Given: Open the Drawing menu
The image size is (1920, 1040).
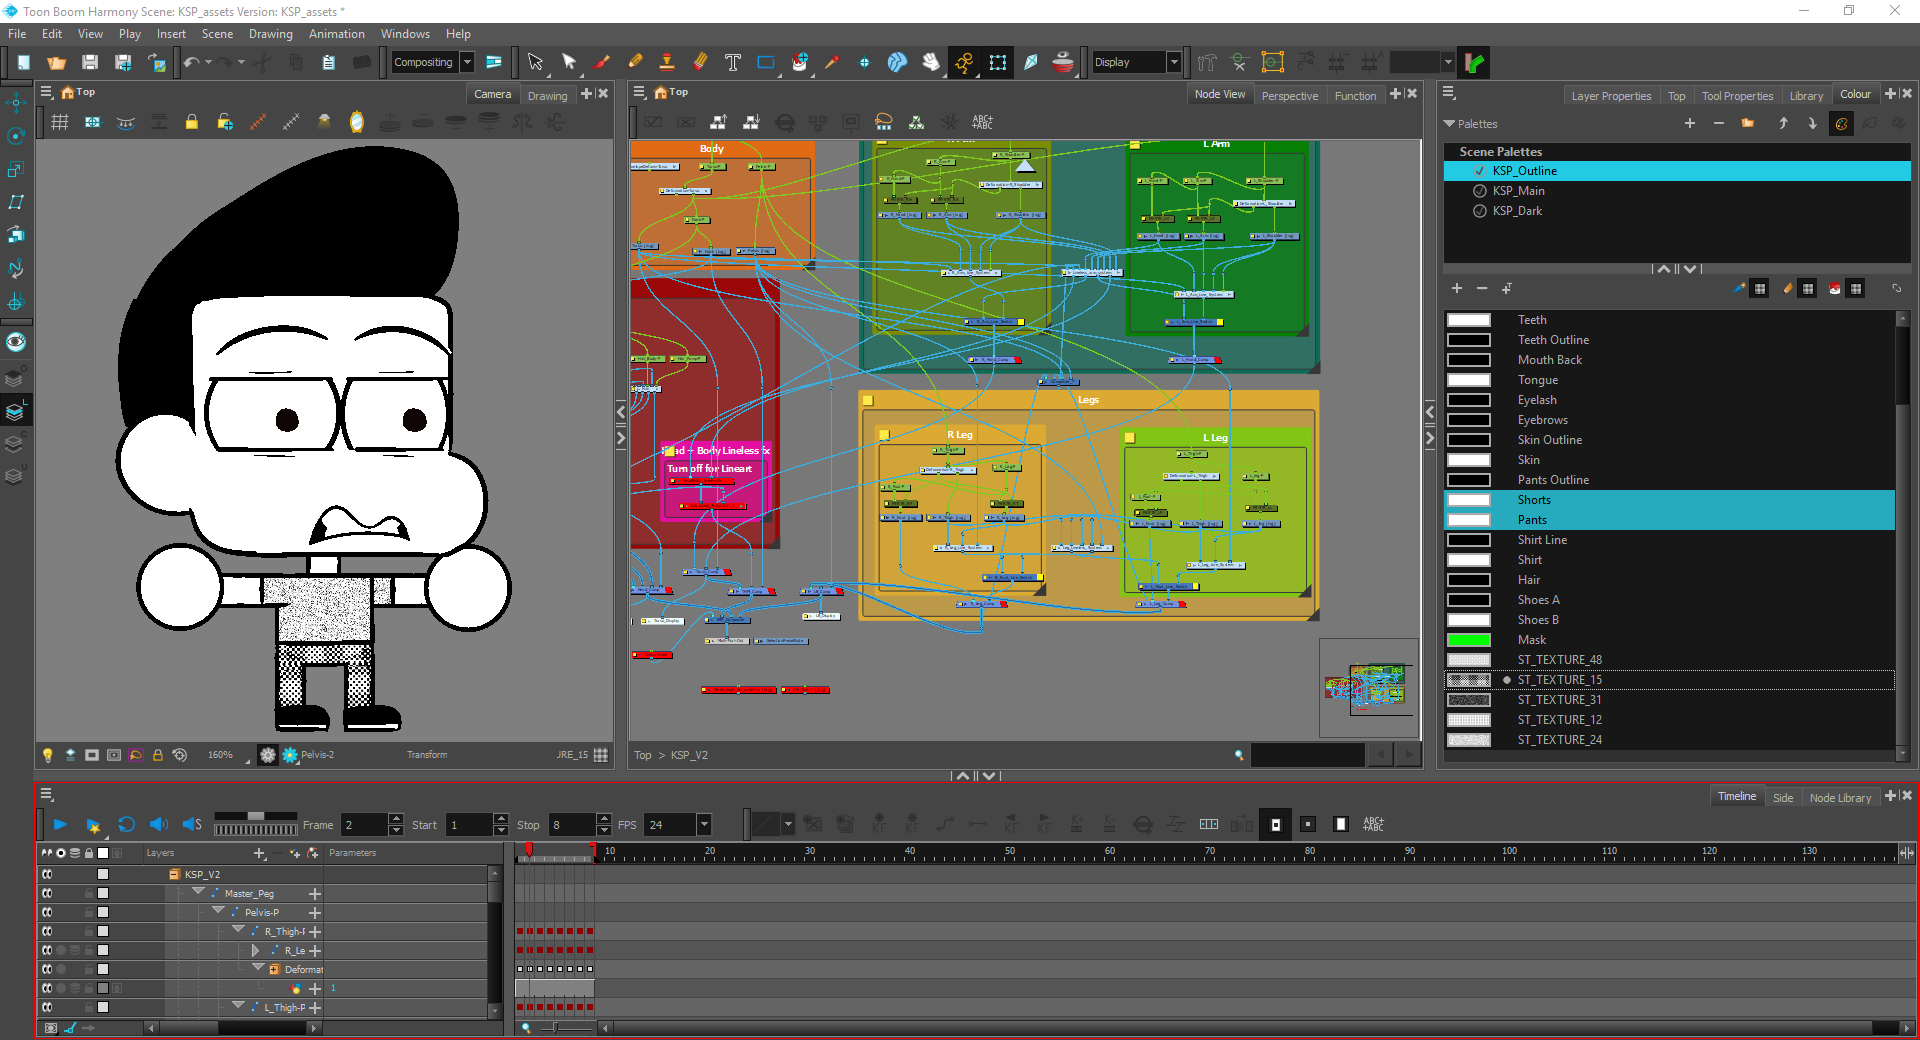Looking at the screenshot, I should [x=270, y=34].
